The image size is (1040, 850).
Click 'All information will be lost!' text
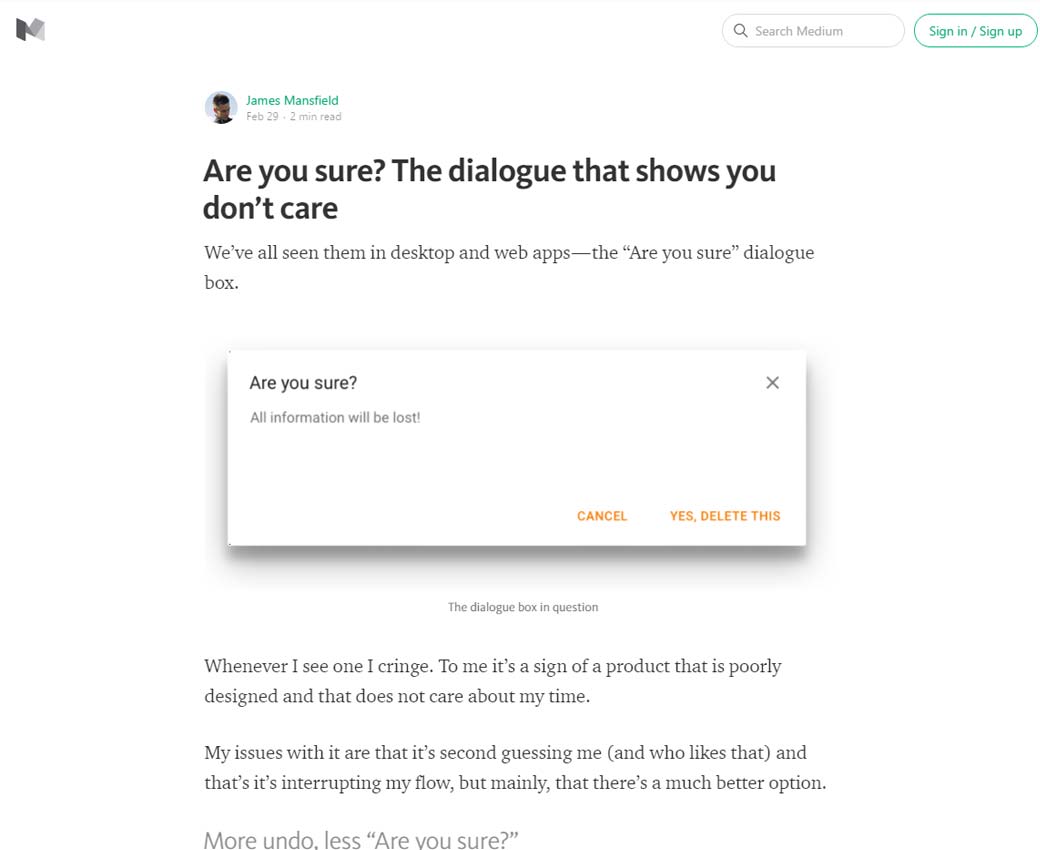pyautogui.click(x=335, y=417)
